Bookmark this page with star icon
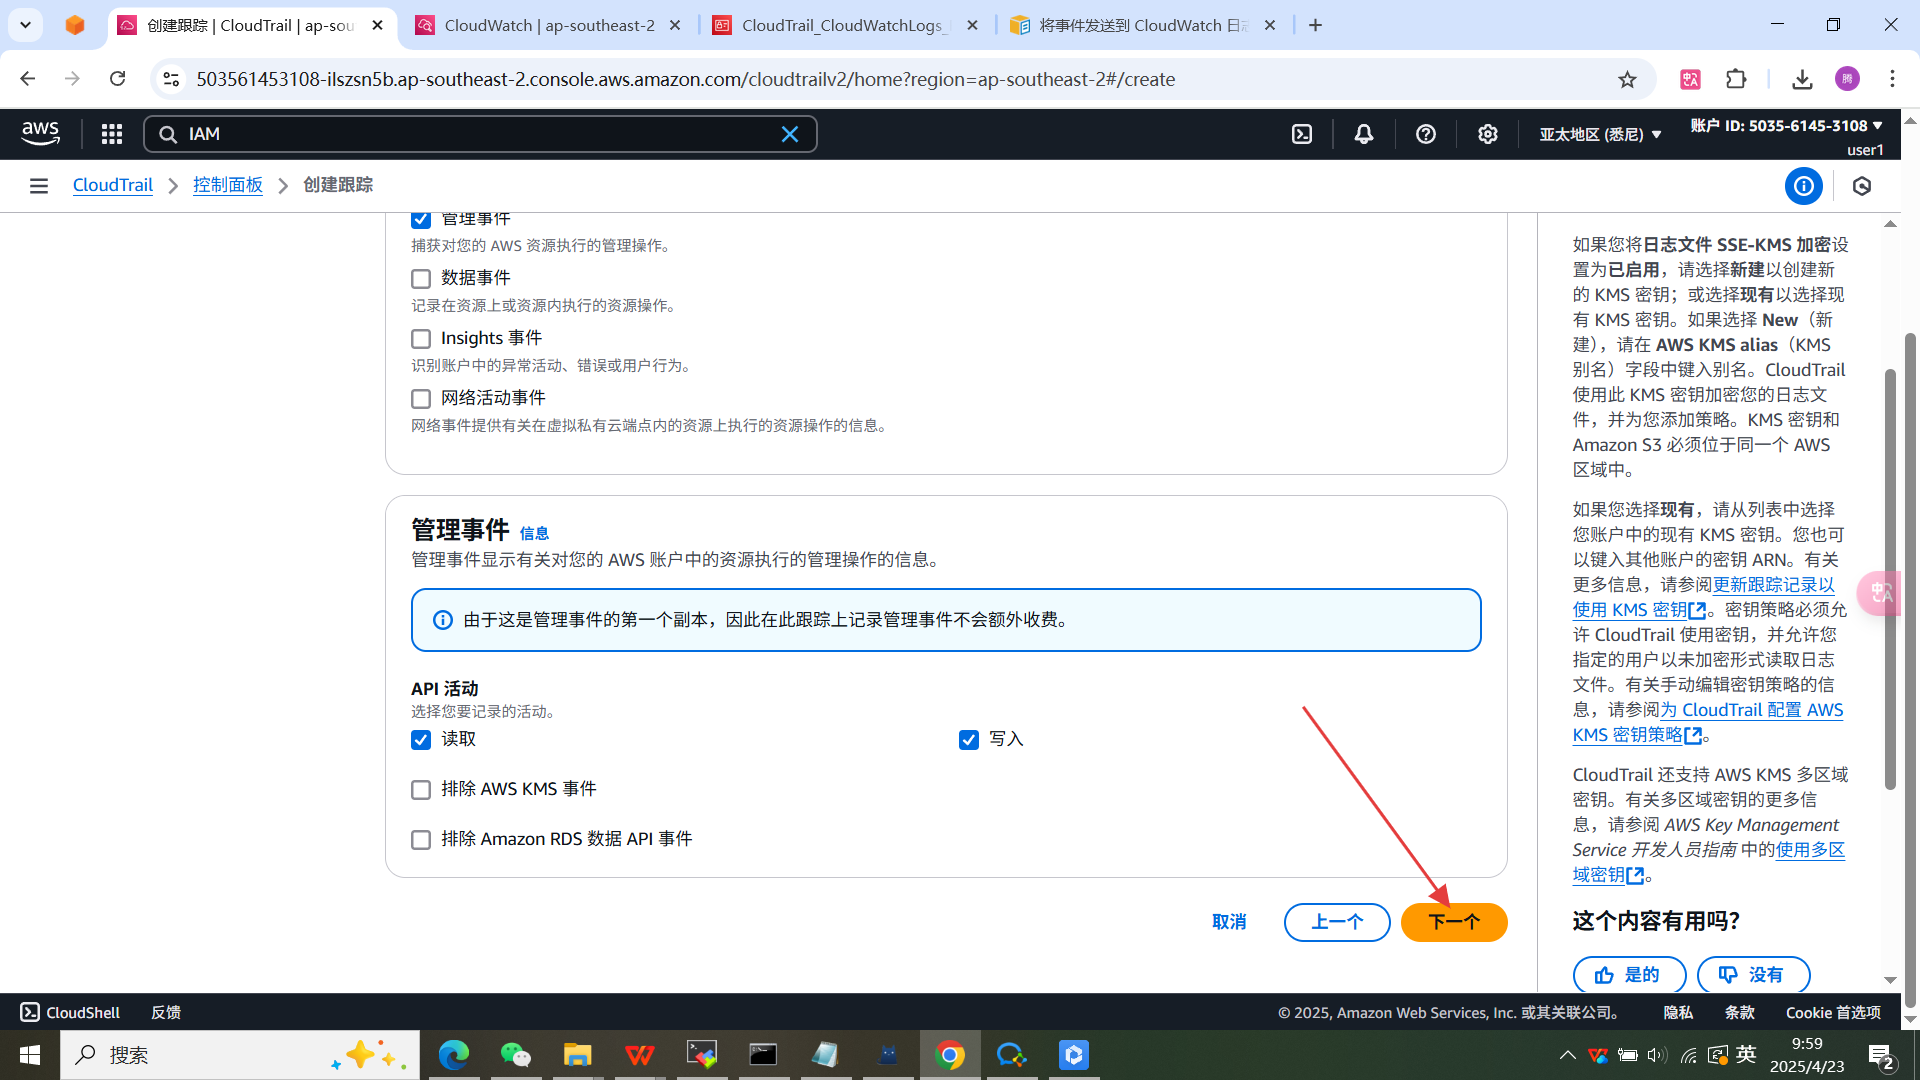1920x1080 pixels. [1628, 80]
